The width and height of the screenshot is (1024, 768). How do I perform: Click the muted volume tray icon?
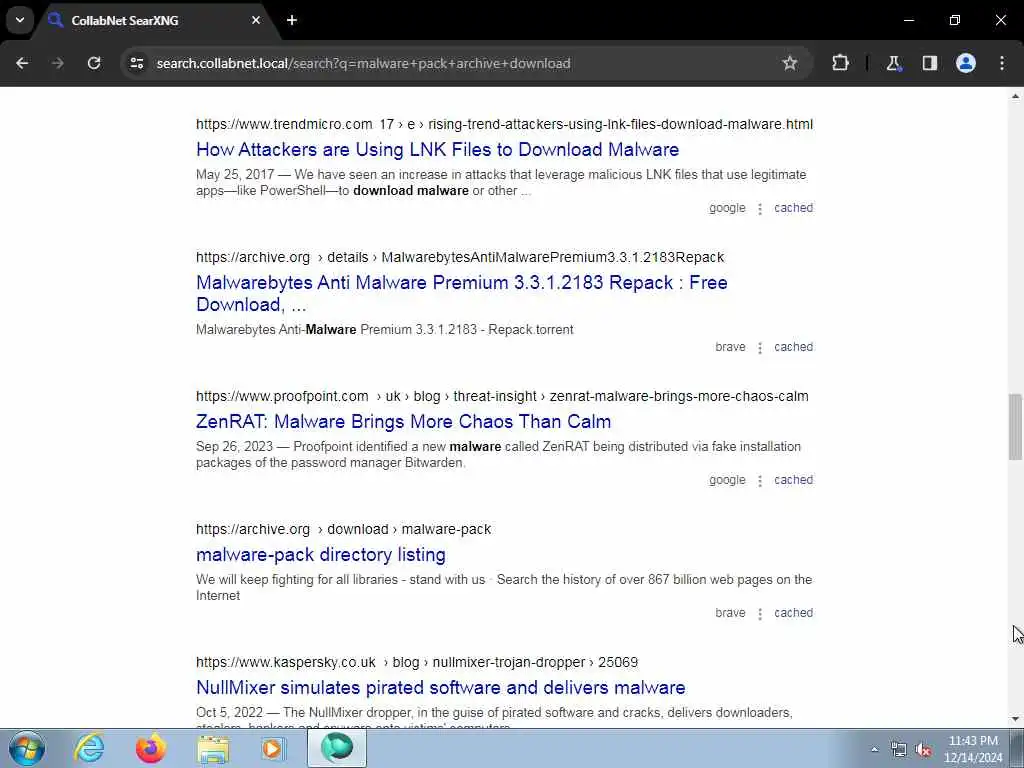tap(923, 750)
